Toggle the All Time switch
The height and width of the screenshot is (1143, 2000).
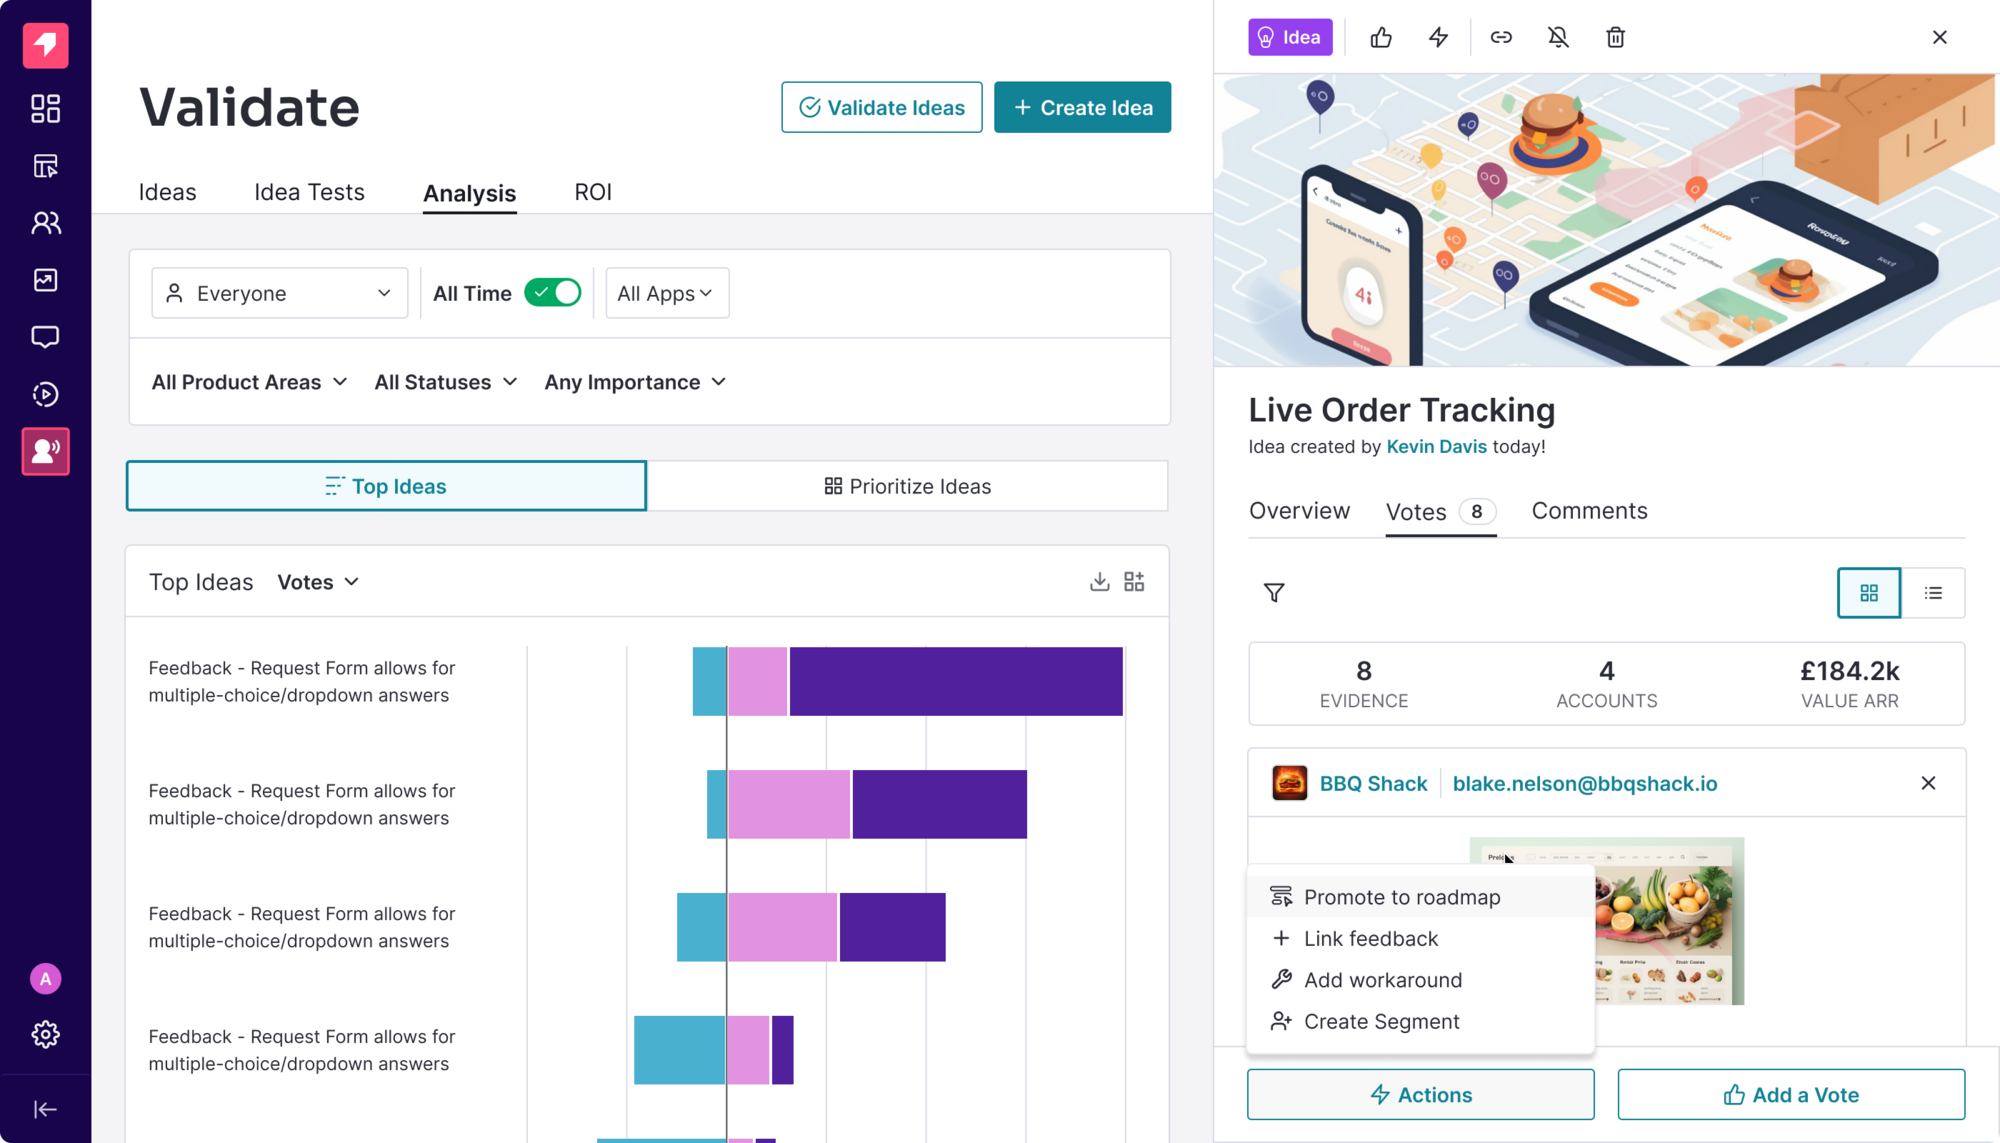click(x=553, y=293)
